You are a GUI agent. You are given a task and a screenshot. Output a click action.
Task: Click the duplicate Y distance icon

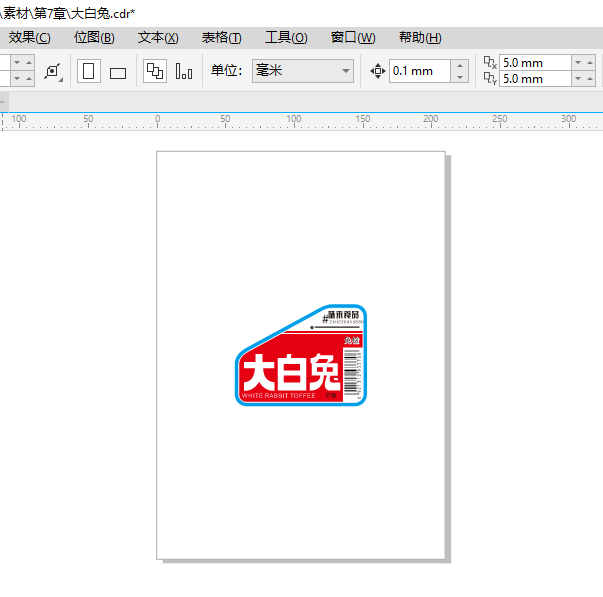490,78
